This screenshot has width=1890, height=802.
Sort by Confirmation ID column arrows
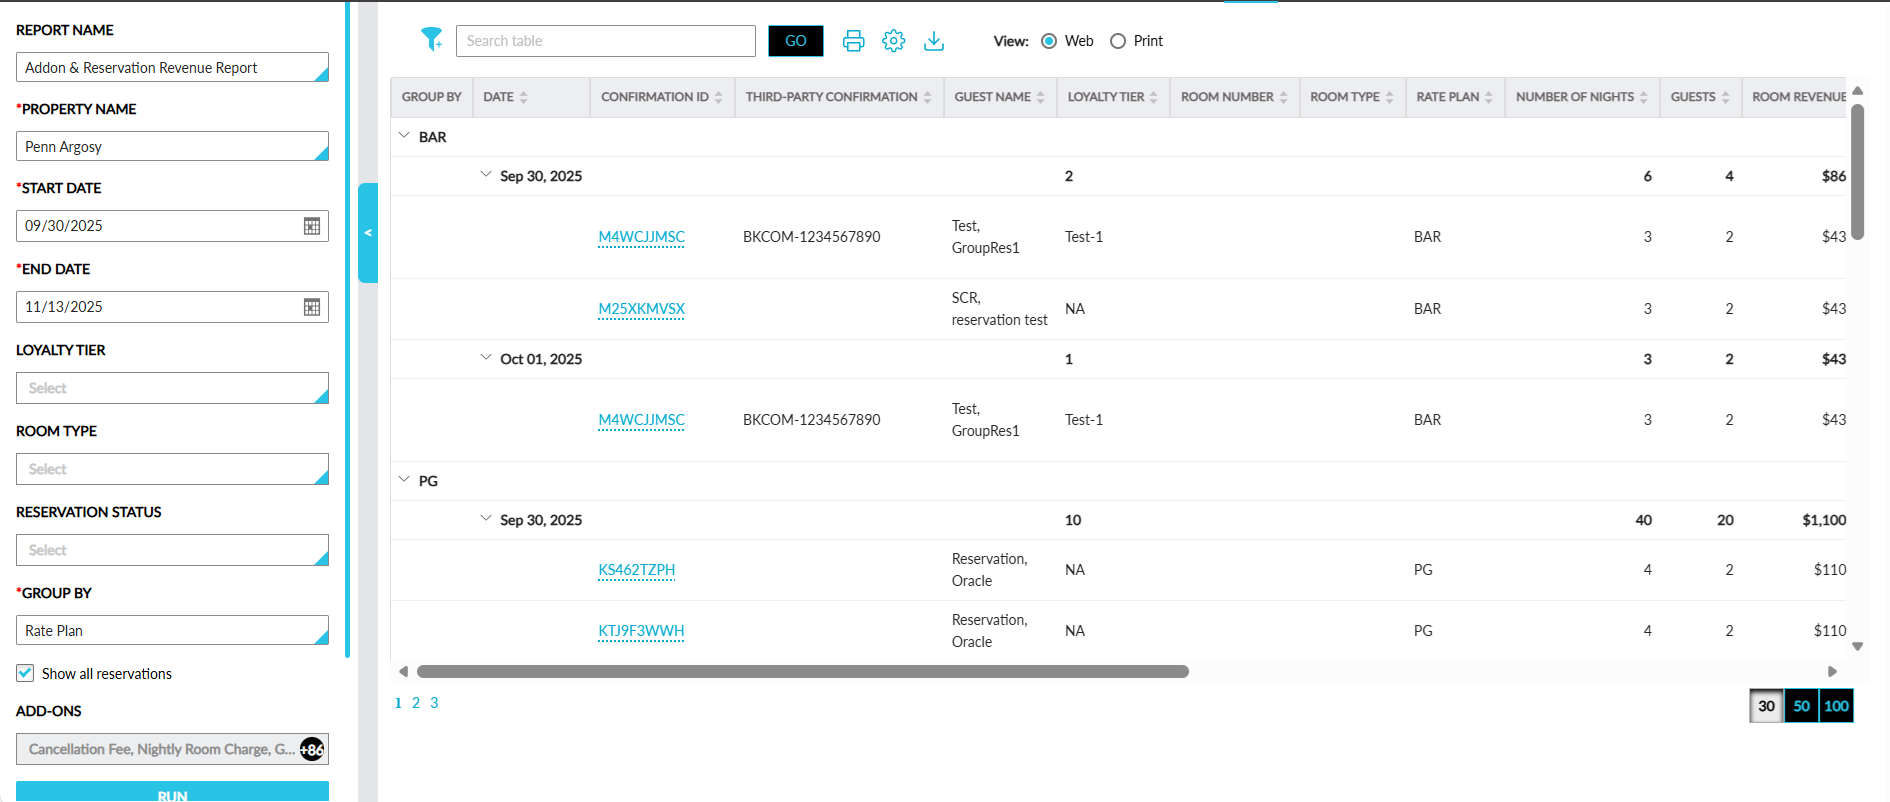pos(718,97)
